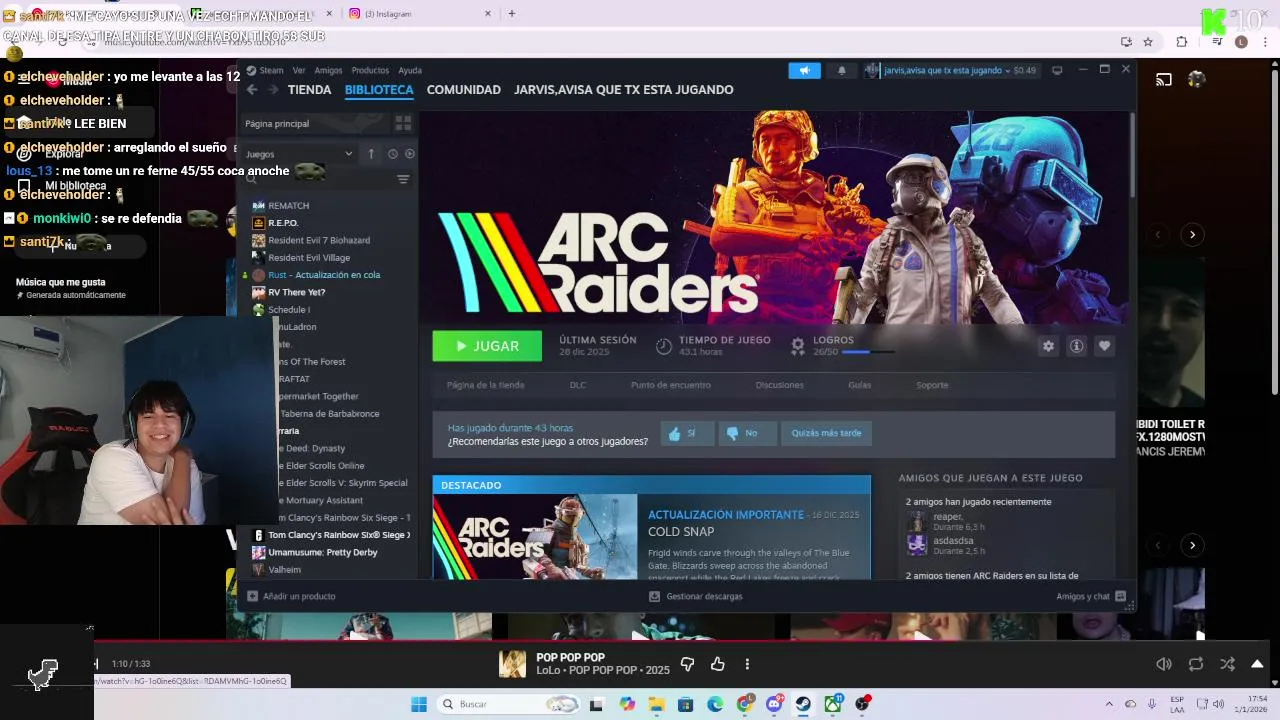Open Discusiones link

click(779, 385)
